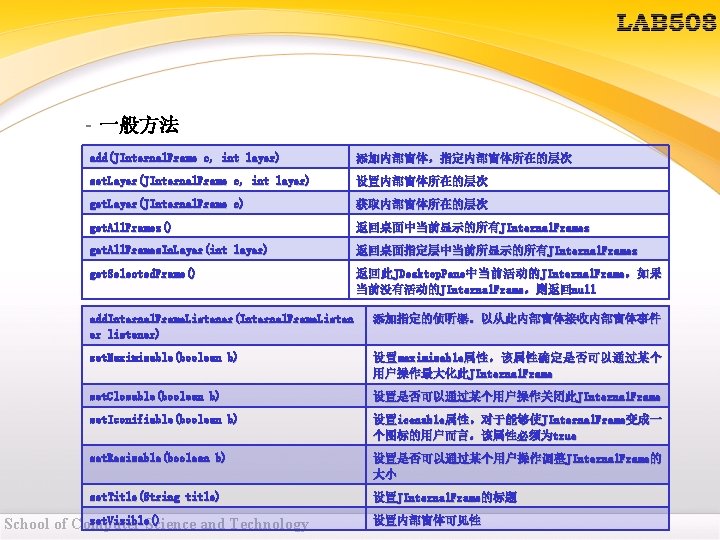
Task: Click description starting 返回此JDesktopPane中当前活动的
Action: pyautogui.click(x=509, y=281)
